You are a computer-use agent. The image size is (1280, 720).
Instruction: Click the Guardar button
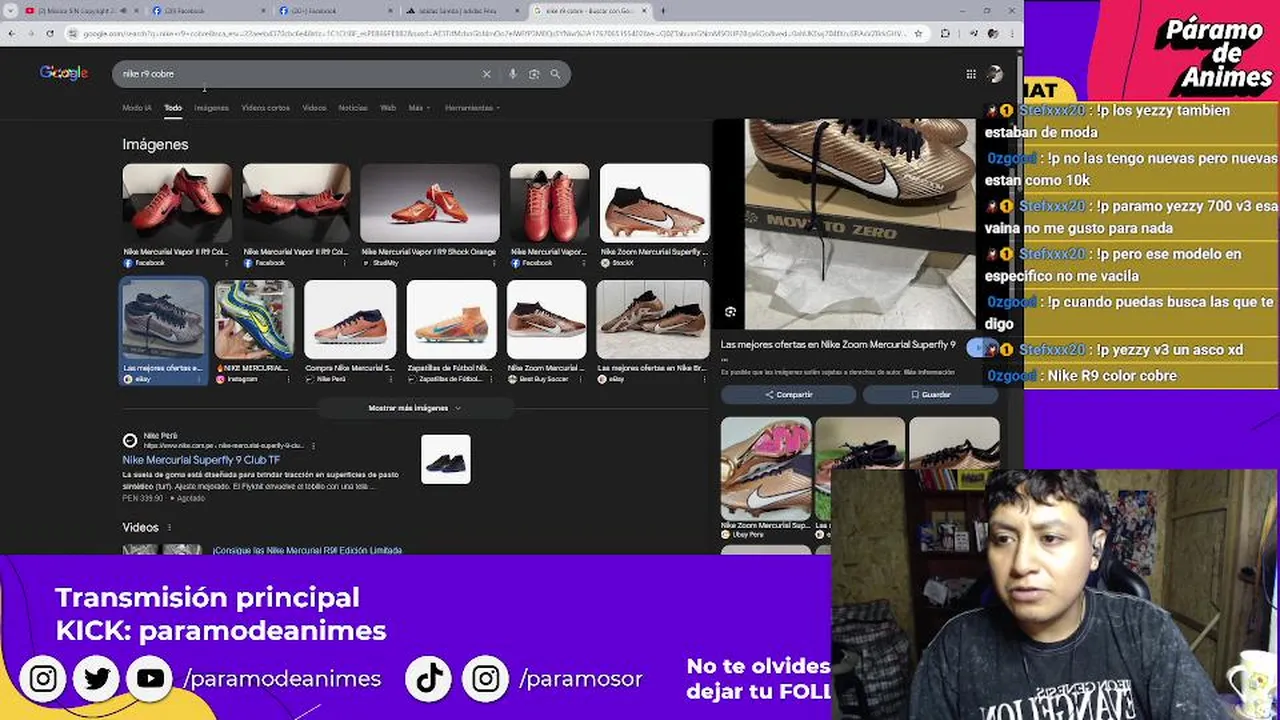pyautogui.click(x=931, y=395)
